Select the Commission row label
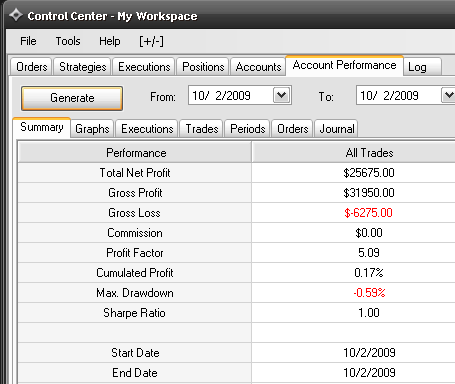This screenshot has height=384, width=455. point(135,233)
